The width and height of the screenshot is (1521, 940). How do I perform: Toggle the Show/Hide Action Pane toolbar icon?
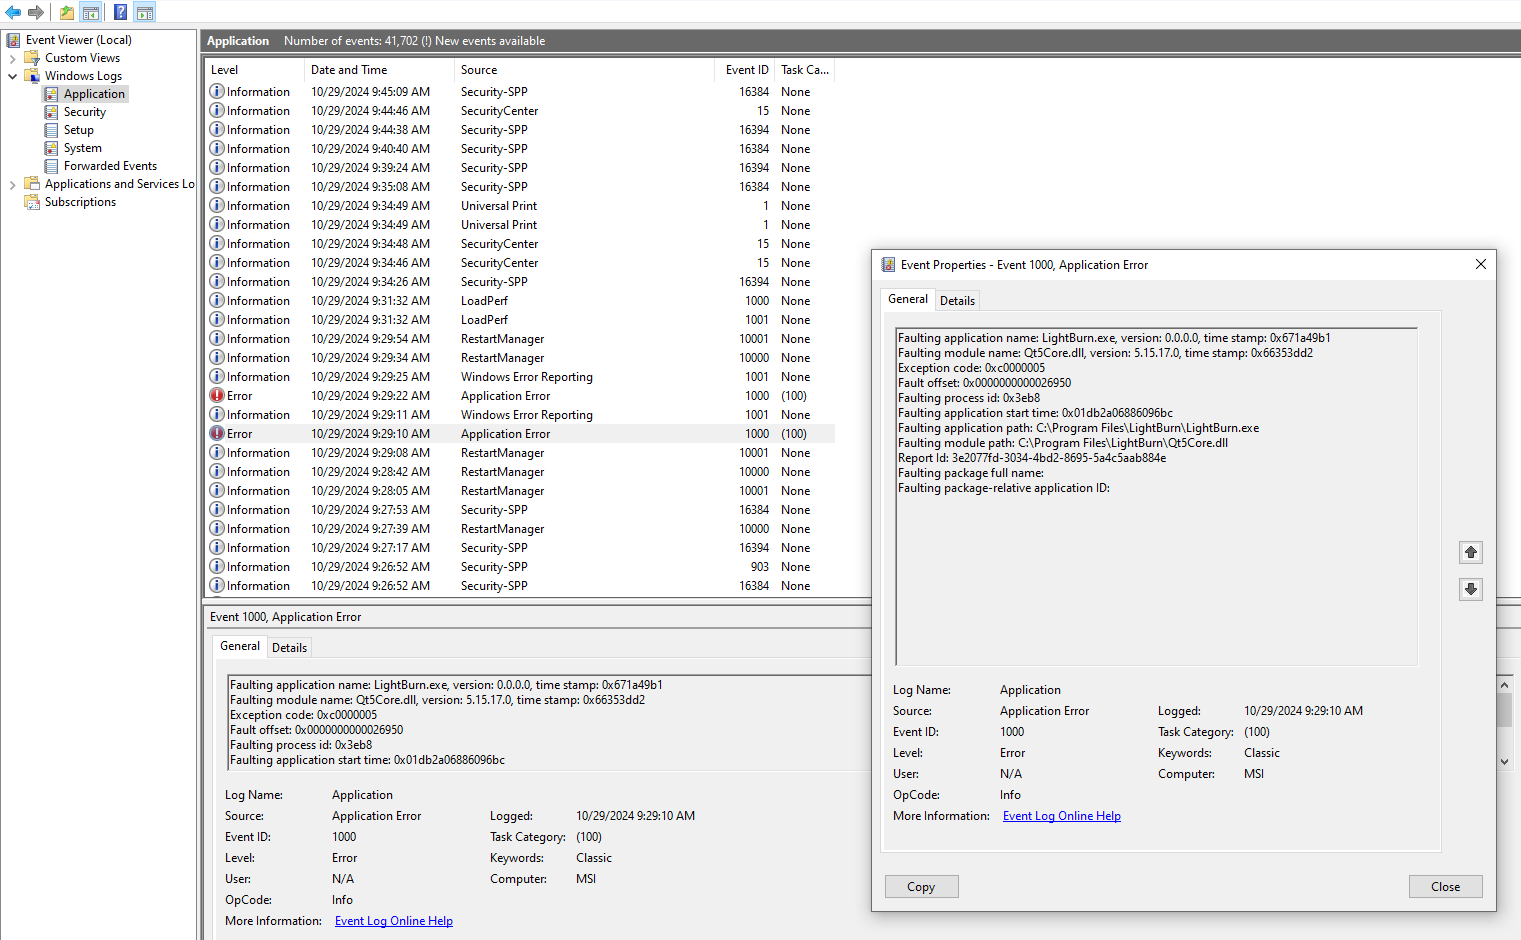tap(145, 12)
